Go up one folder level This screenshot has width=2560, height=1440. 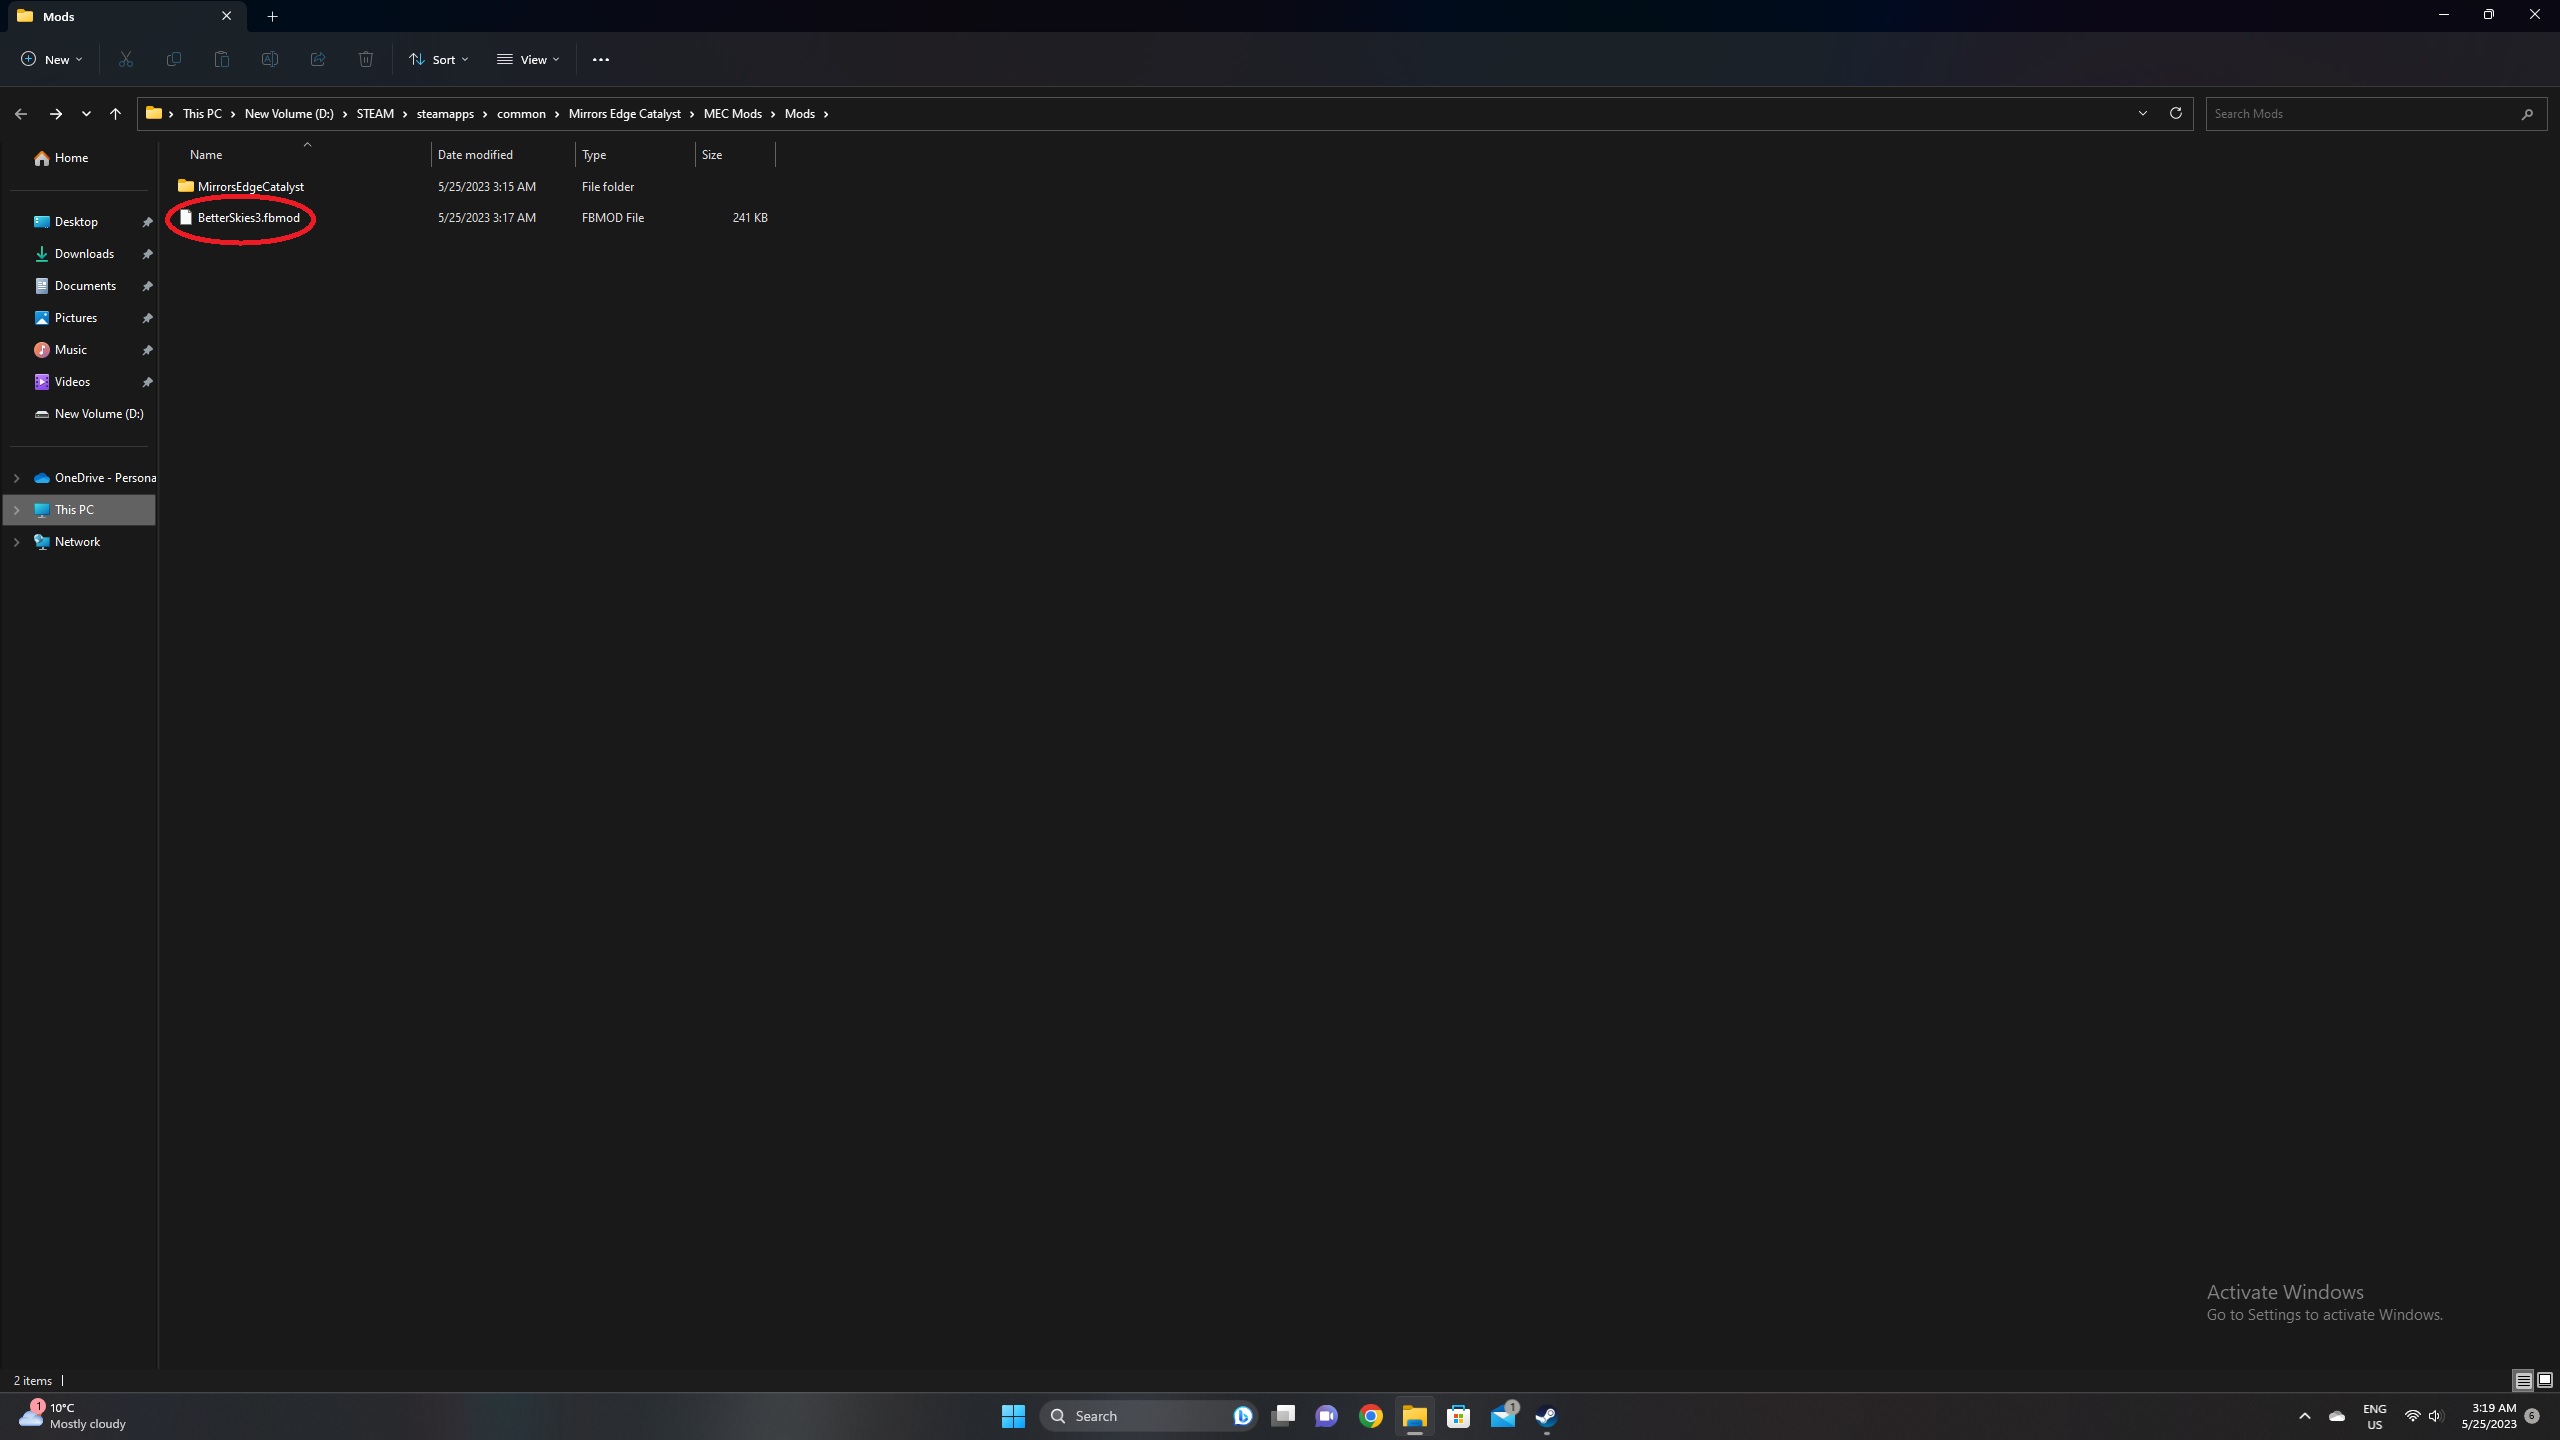pyautogui.click(x=115, y=114)
